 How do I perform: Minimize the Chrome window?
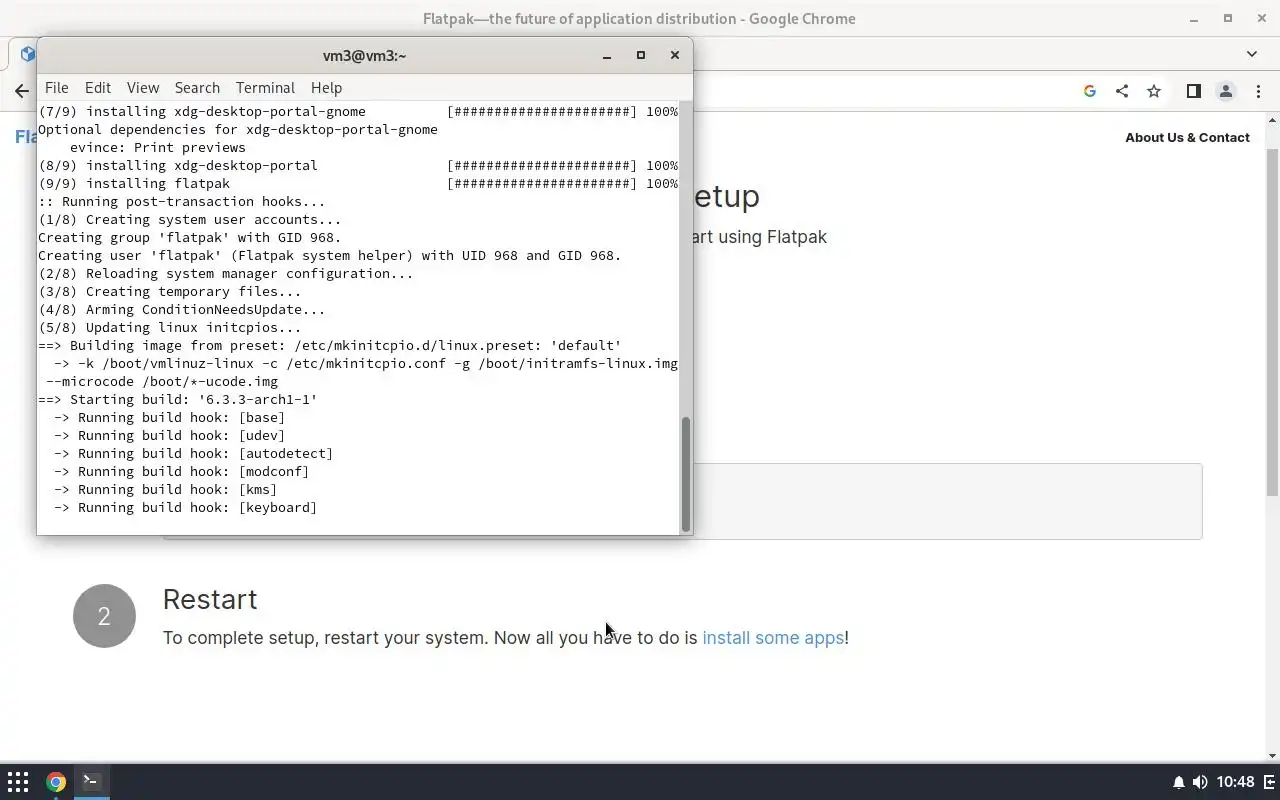click(x=1194, y=18)
